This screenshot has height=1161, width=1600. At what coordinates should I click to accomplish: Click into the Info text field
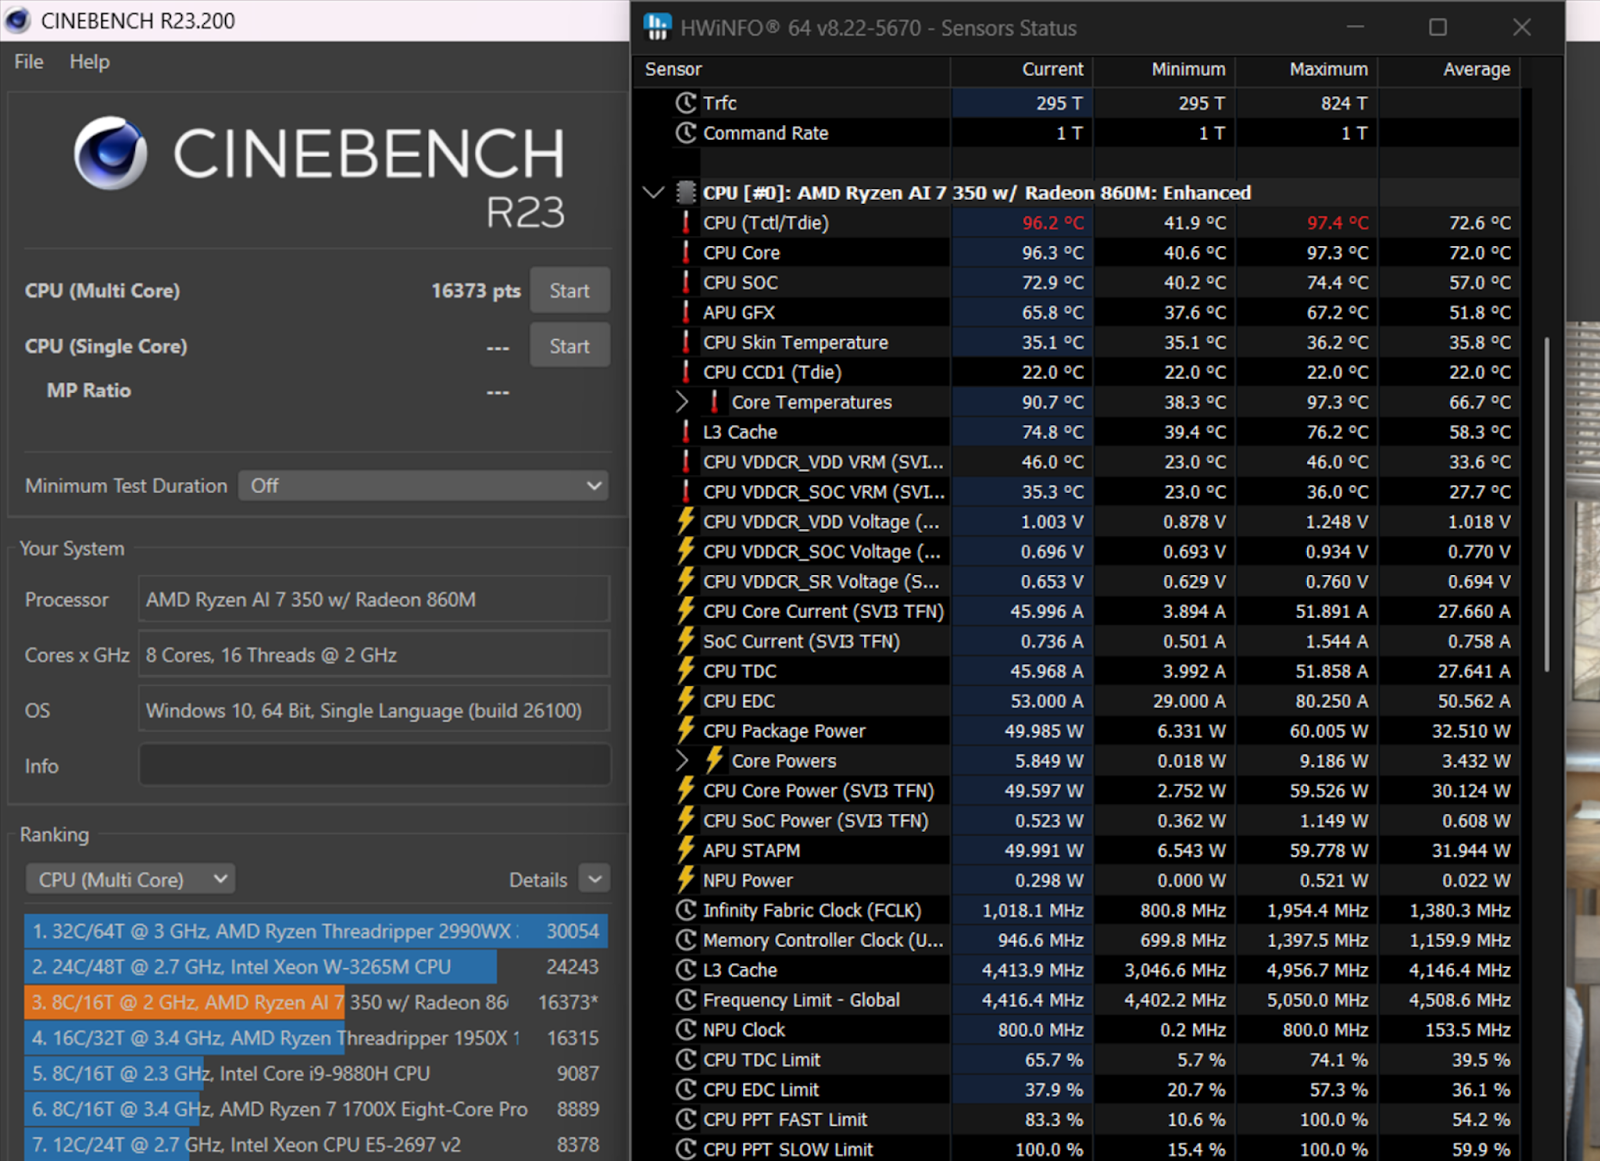[374, 766]
